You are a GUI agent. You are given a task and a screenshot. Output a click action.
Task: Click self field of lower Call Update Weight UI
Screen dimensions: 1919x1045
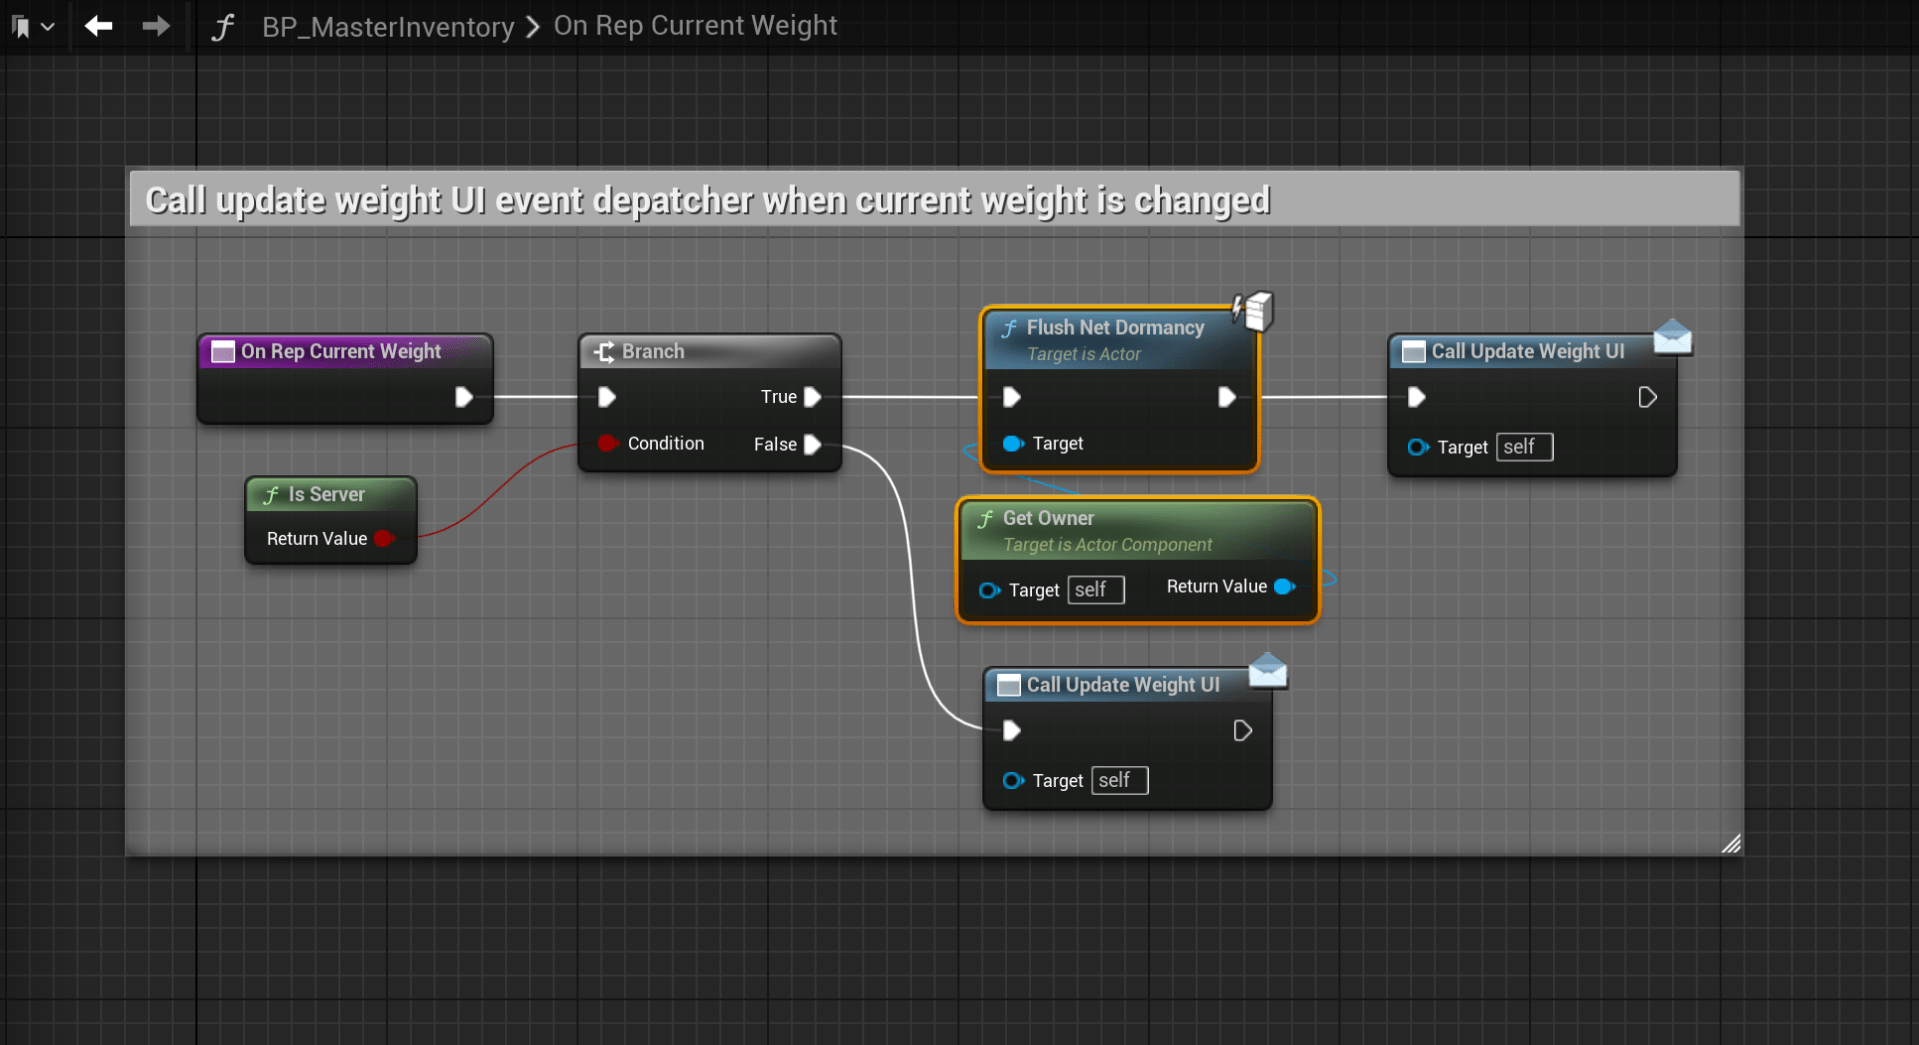coord(1120,780)
